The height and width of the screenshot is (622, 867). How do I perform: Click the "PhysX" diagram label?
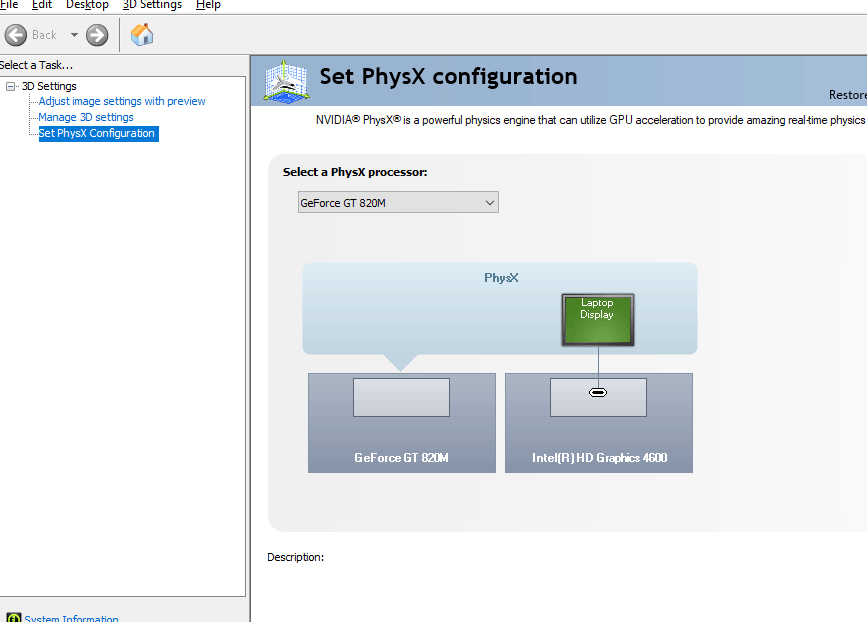tap(502, 278)
